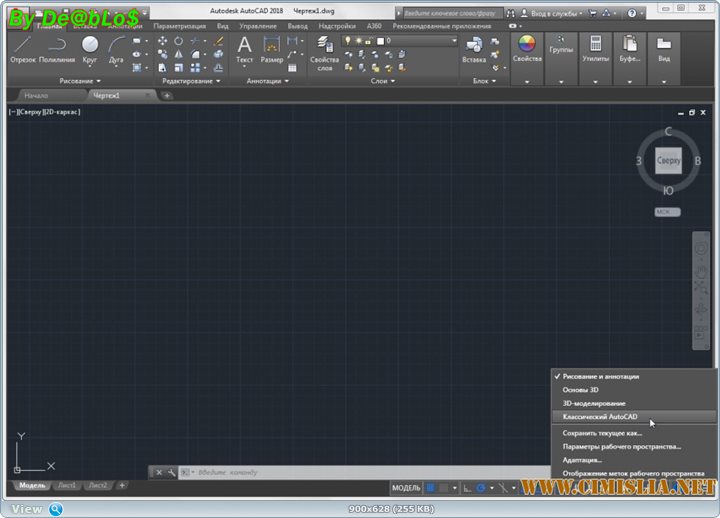This screenshot has height=518, width=720.
Task: Toggle МОДЕЛЬ model space button
Action: pyautogui.click(x=405, y=487)
